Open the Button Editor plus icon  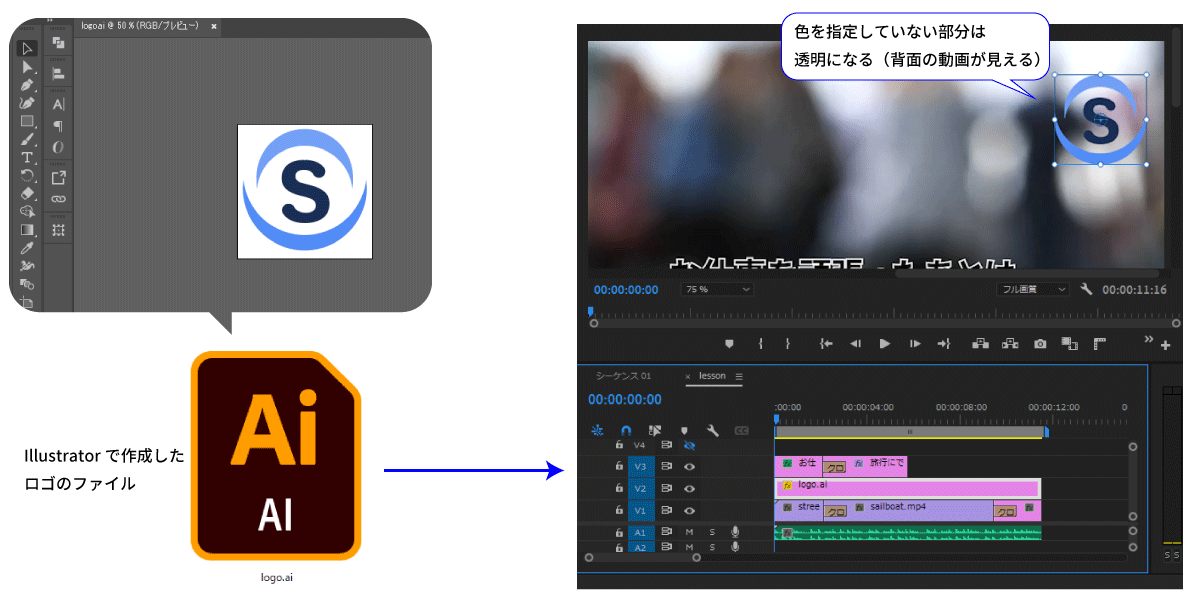point(1165,346)
